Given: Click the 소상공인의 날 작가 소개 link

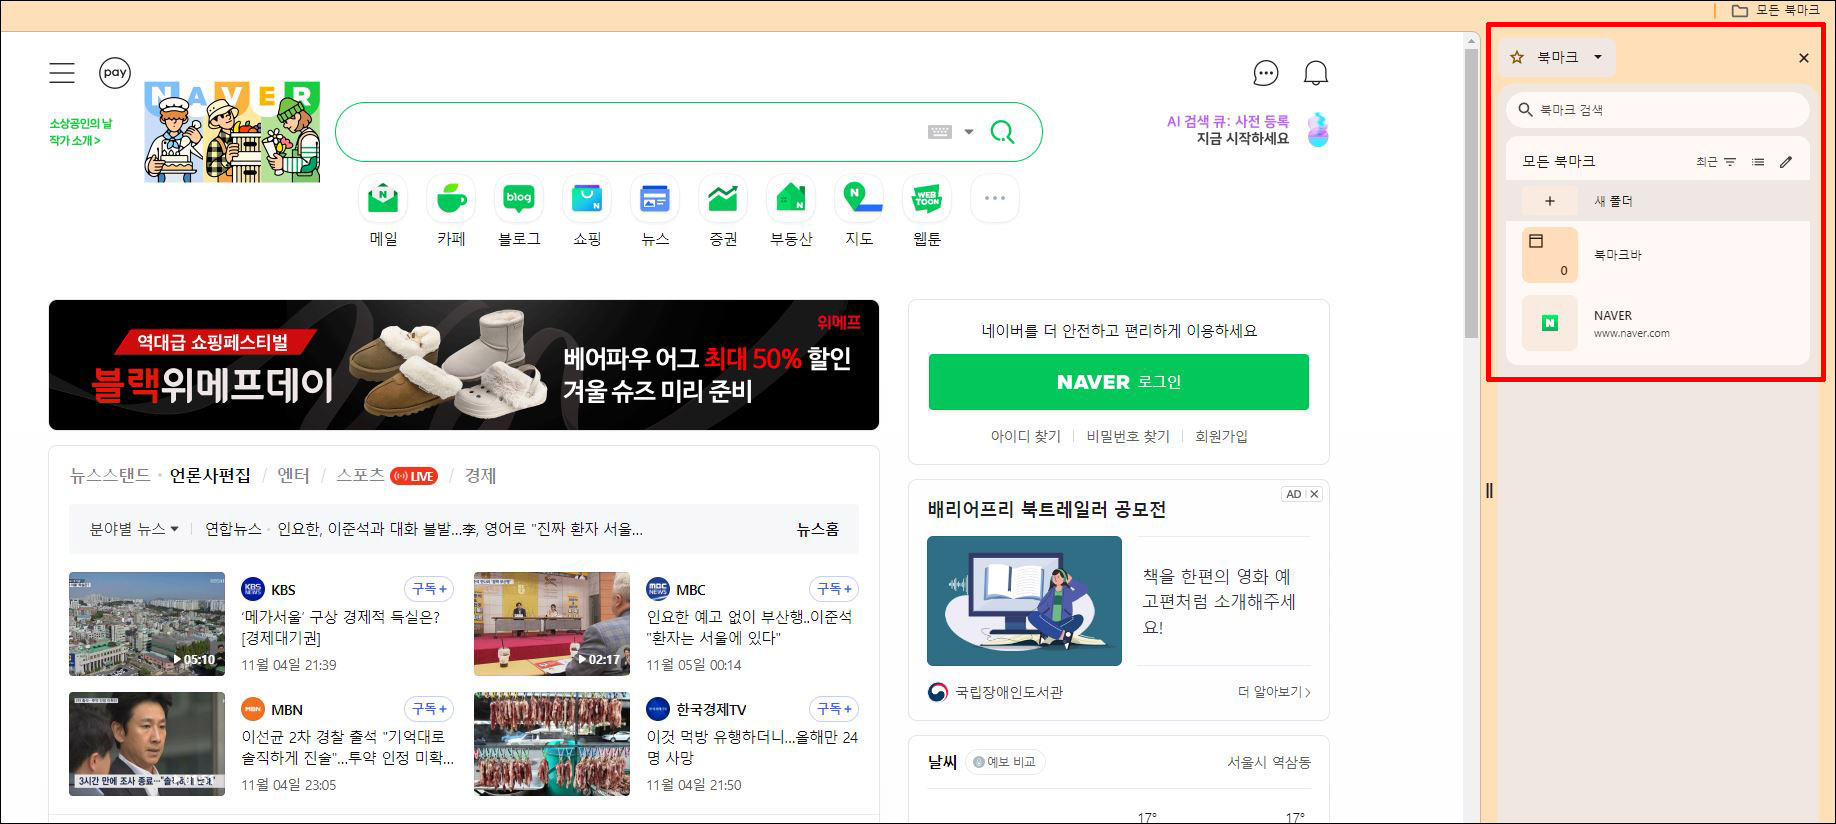Looking at the screenshot, I should [80, 132].
